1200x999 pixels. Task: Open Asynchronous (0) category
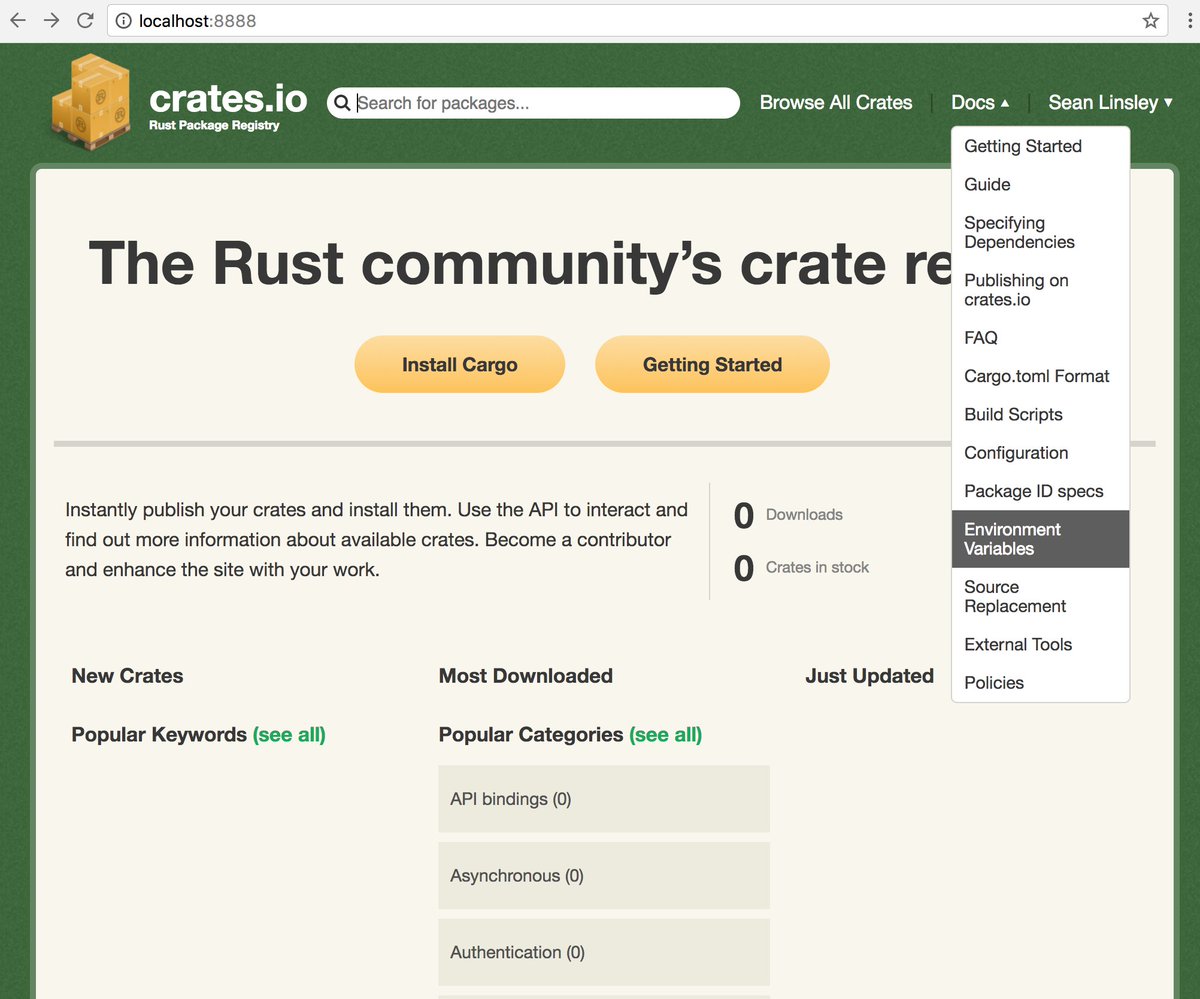click(x=604, y=876)
